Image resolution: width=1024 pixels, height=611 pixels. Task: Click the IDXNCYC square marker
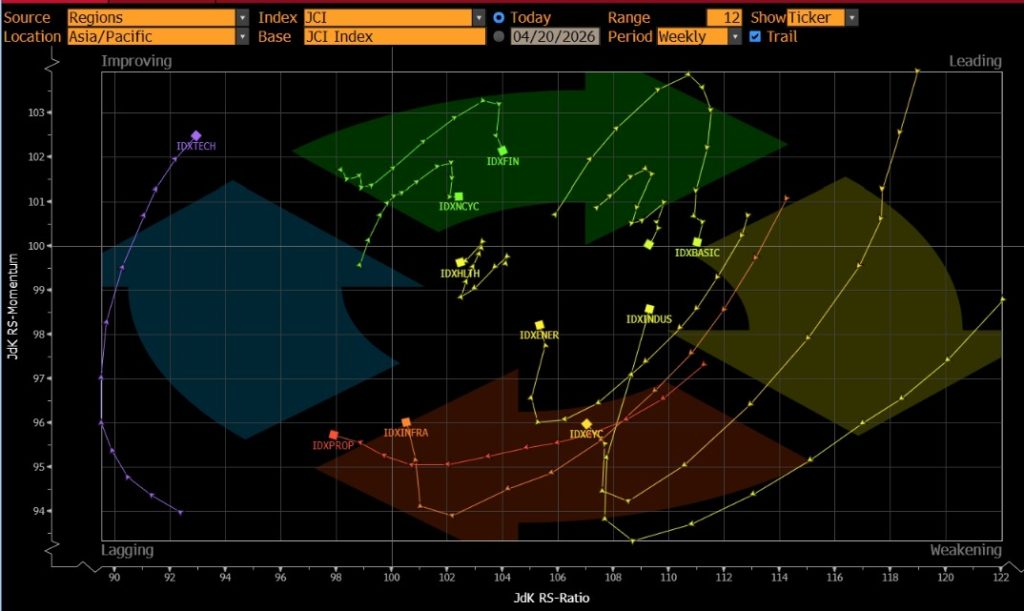[459, 197]
